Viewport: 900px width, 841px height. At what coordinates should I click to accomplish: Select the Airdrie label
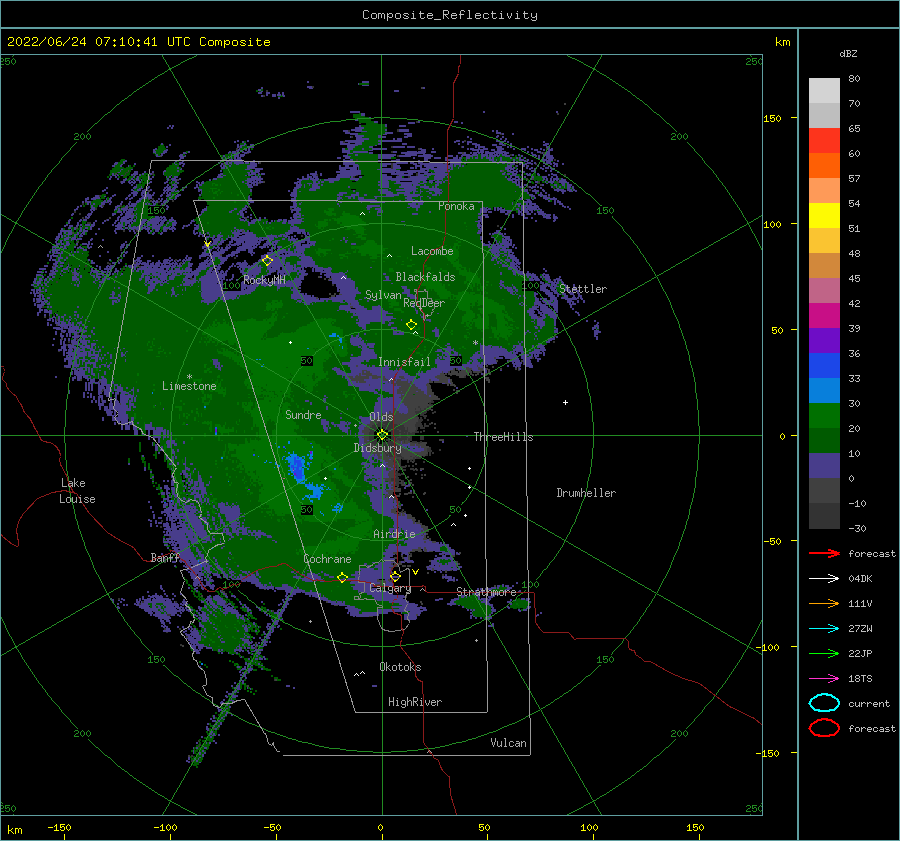click(394, 534)
